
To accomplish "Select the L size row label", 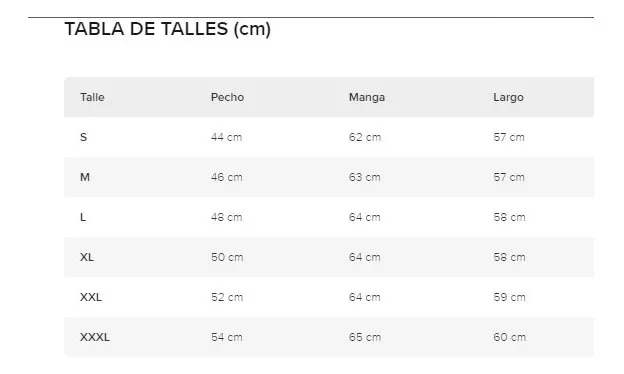I will tap(83, 217).
